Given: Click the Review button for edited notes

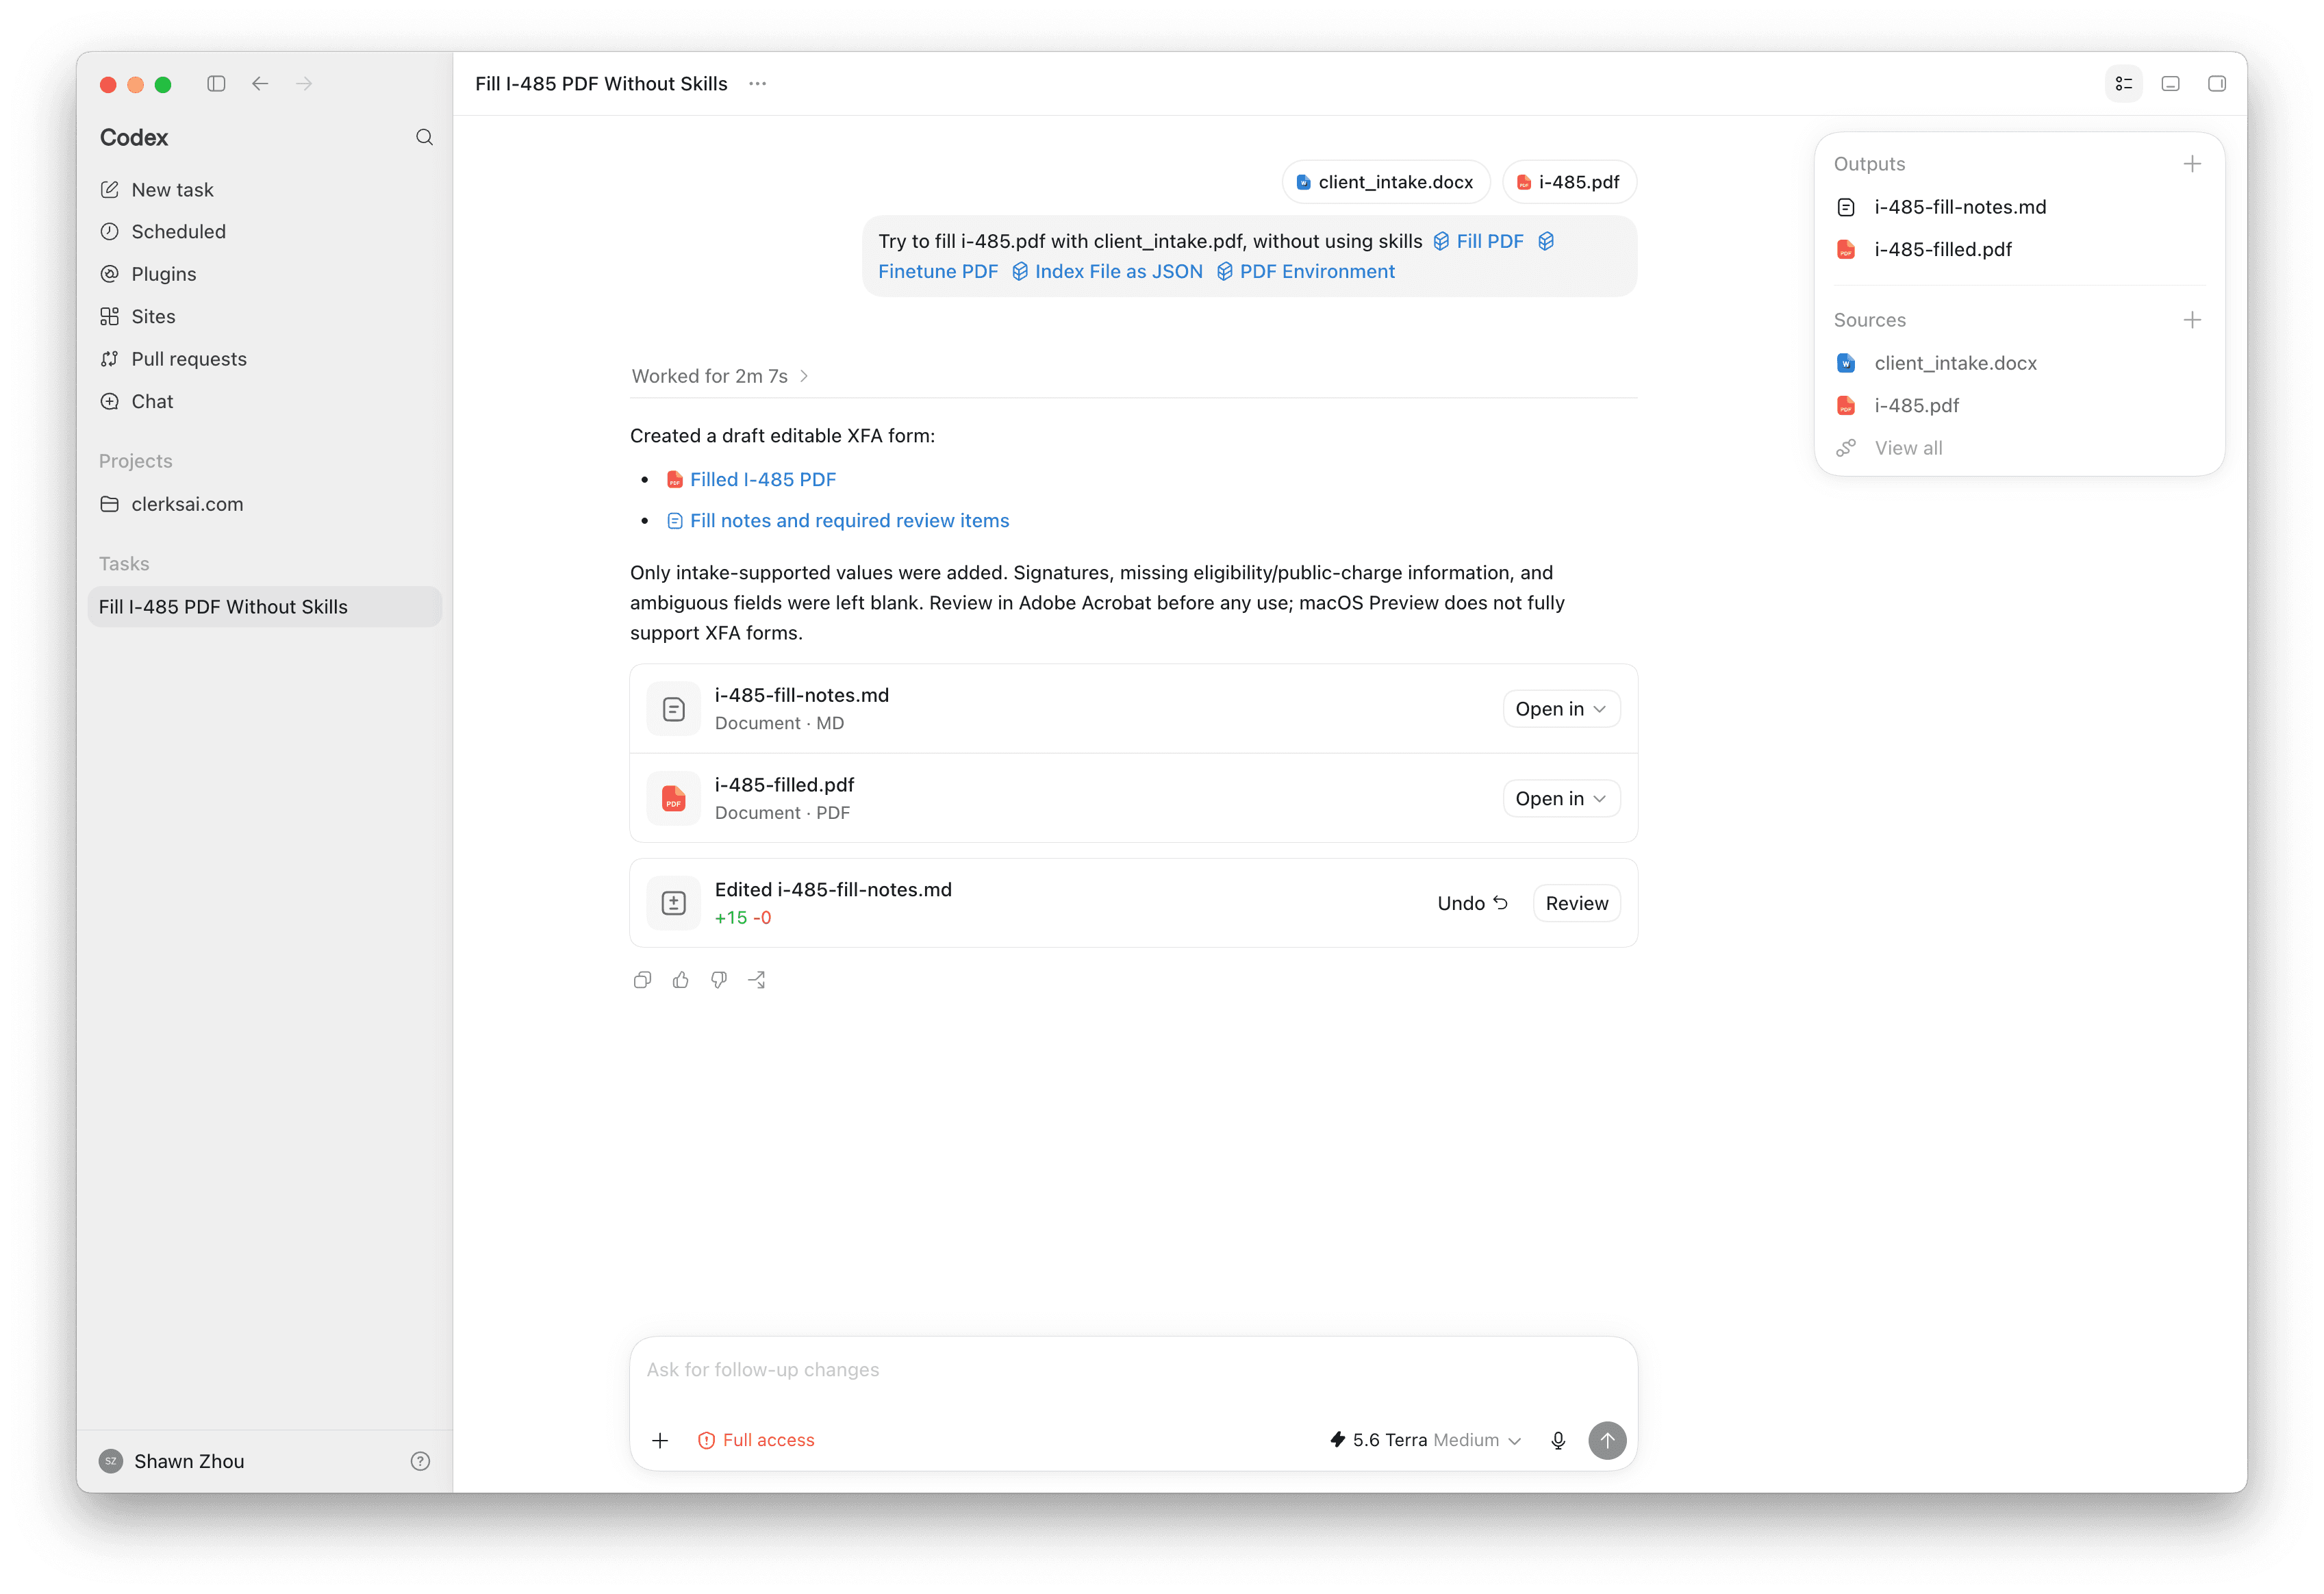Looking at the screenshot, I should pos(1576,903).
